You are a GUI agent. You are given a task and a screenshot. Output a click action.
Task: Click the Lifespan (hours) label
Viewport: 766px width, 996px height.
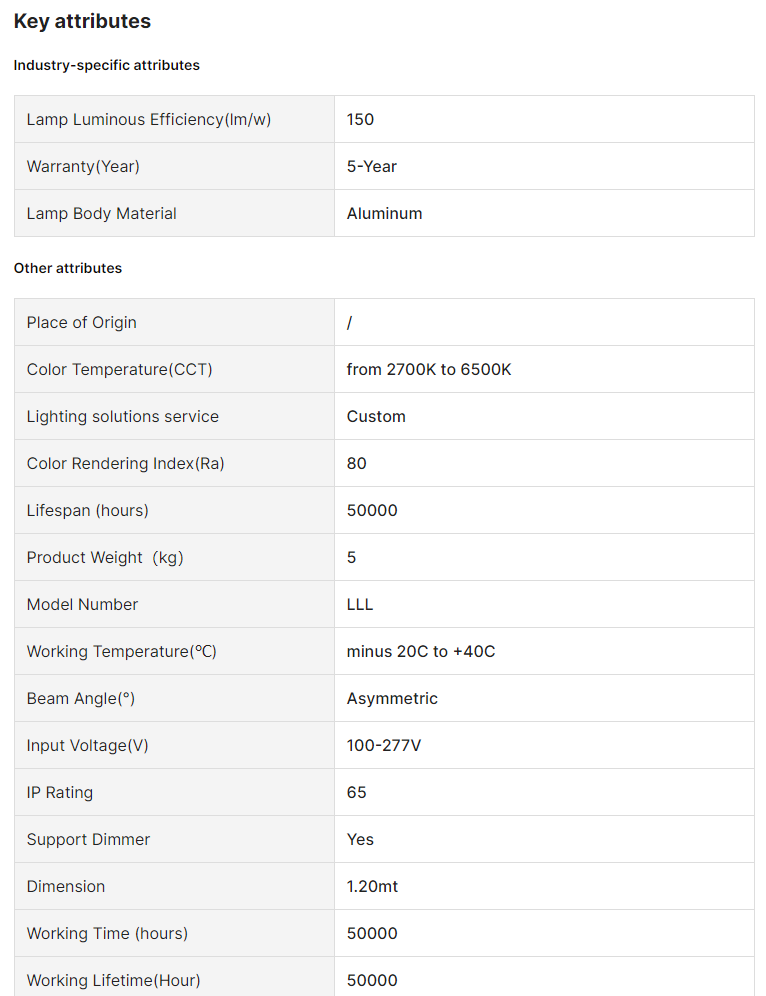pos(88,510)
